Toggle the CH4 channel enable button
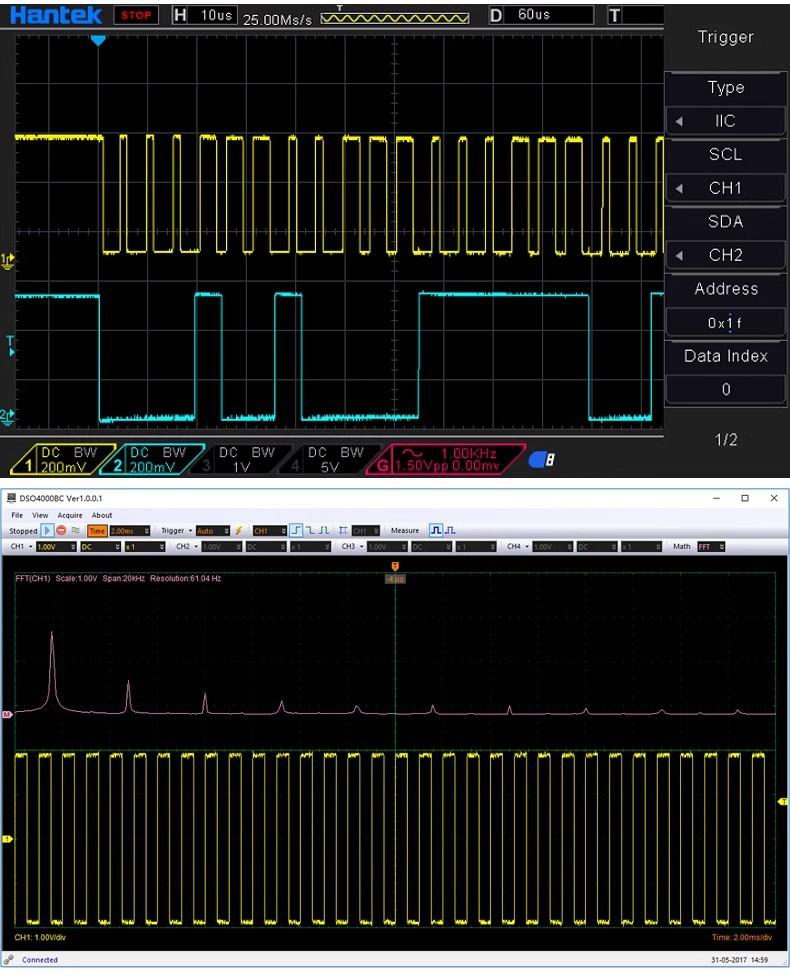Viewport: 790px width, 978px height. (x=514, y=547)
